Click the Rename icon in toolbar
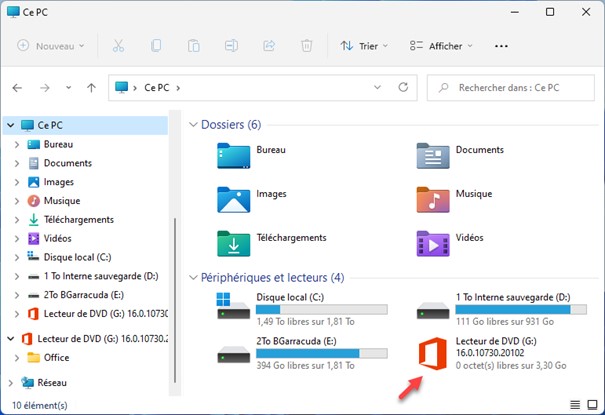This screenshot has width=605, height=415. point(231,46)
